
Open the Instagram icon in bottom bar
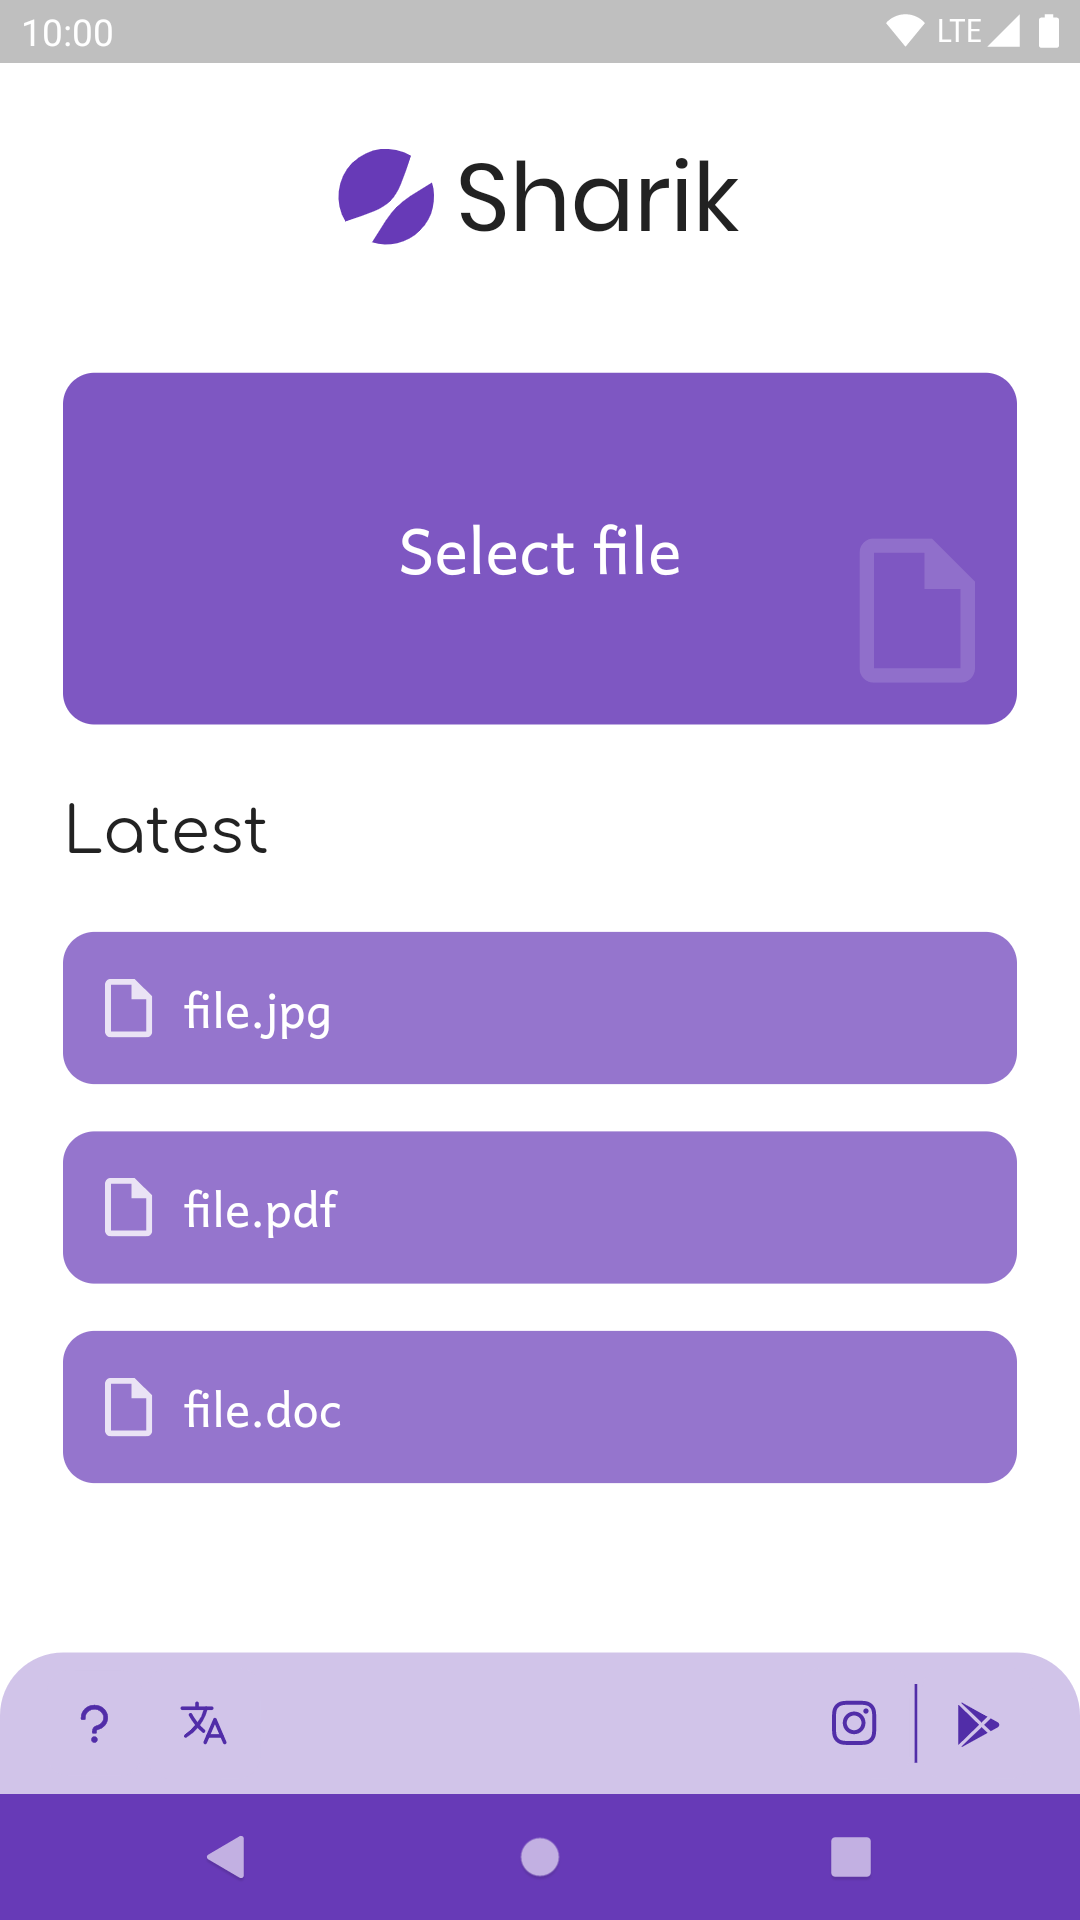pos(854,1723)
